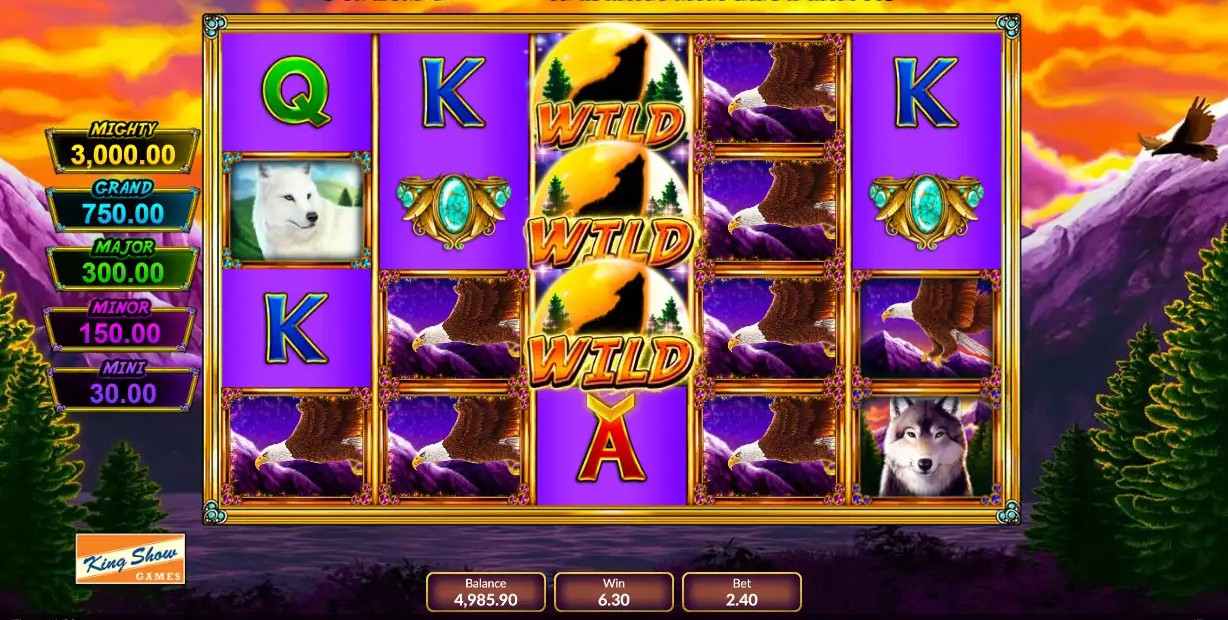Click the perched eagle above gray wolf
Viewport: 1228px width, 620px height.
(927, 328)
